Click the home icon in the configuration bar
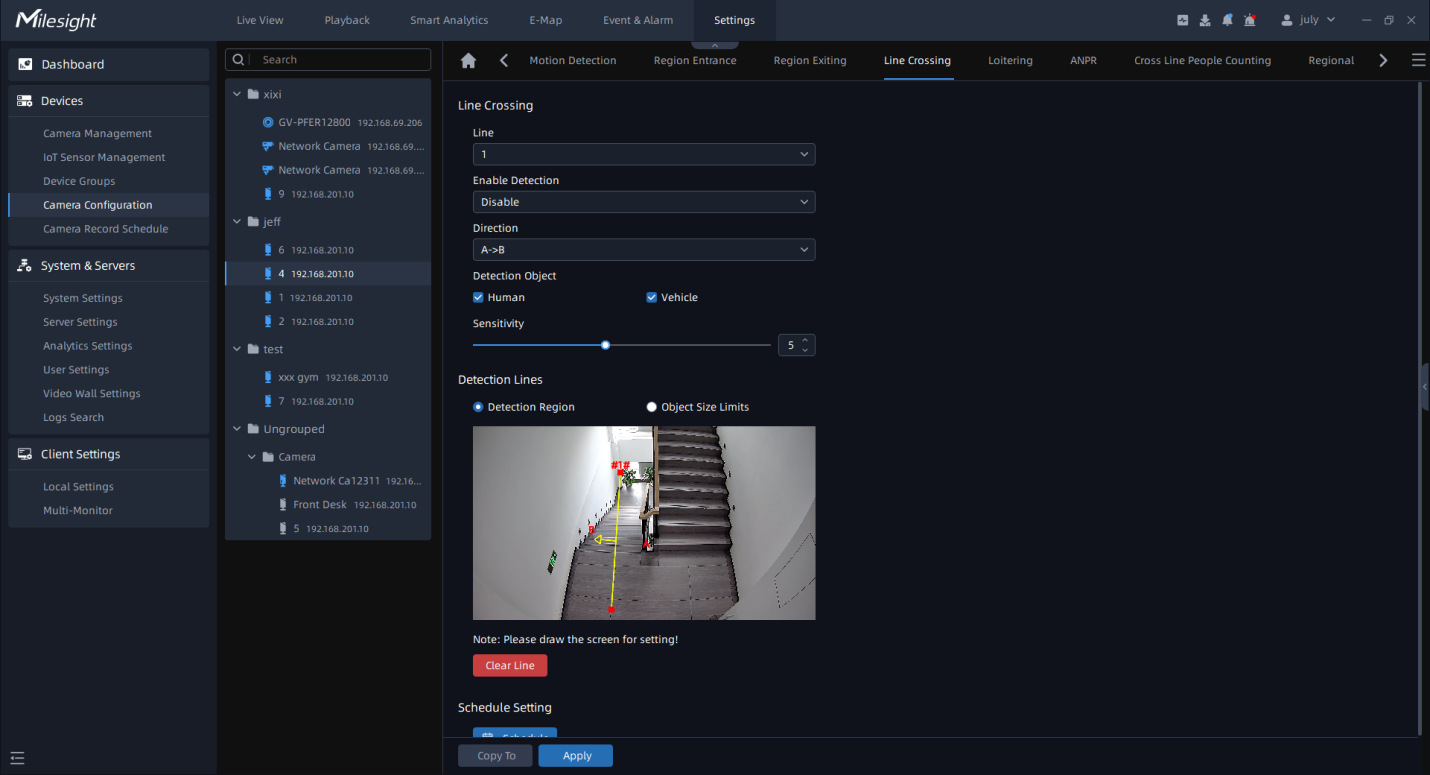The width and height of the screenshot is (1430, 775). (x=468, y=61)
